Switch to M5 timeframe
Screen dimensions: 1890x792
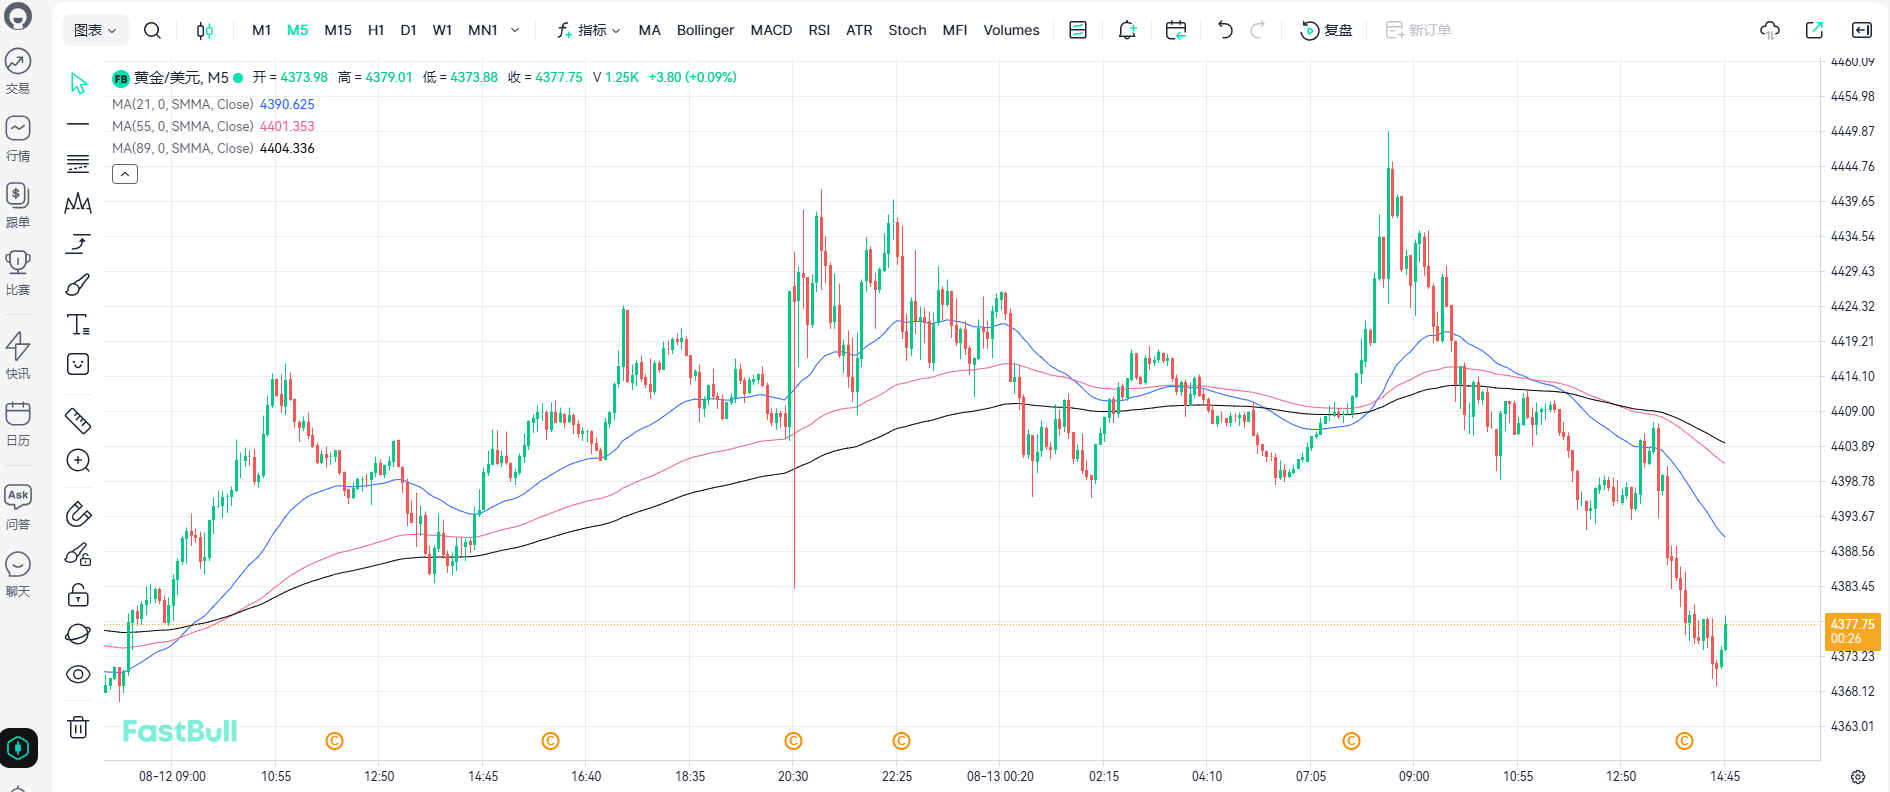tap(298, 30)
